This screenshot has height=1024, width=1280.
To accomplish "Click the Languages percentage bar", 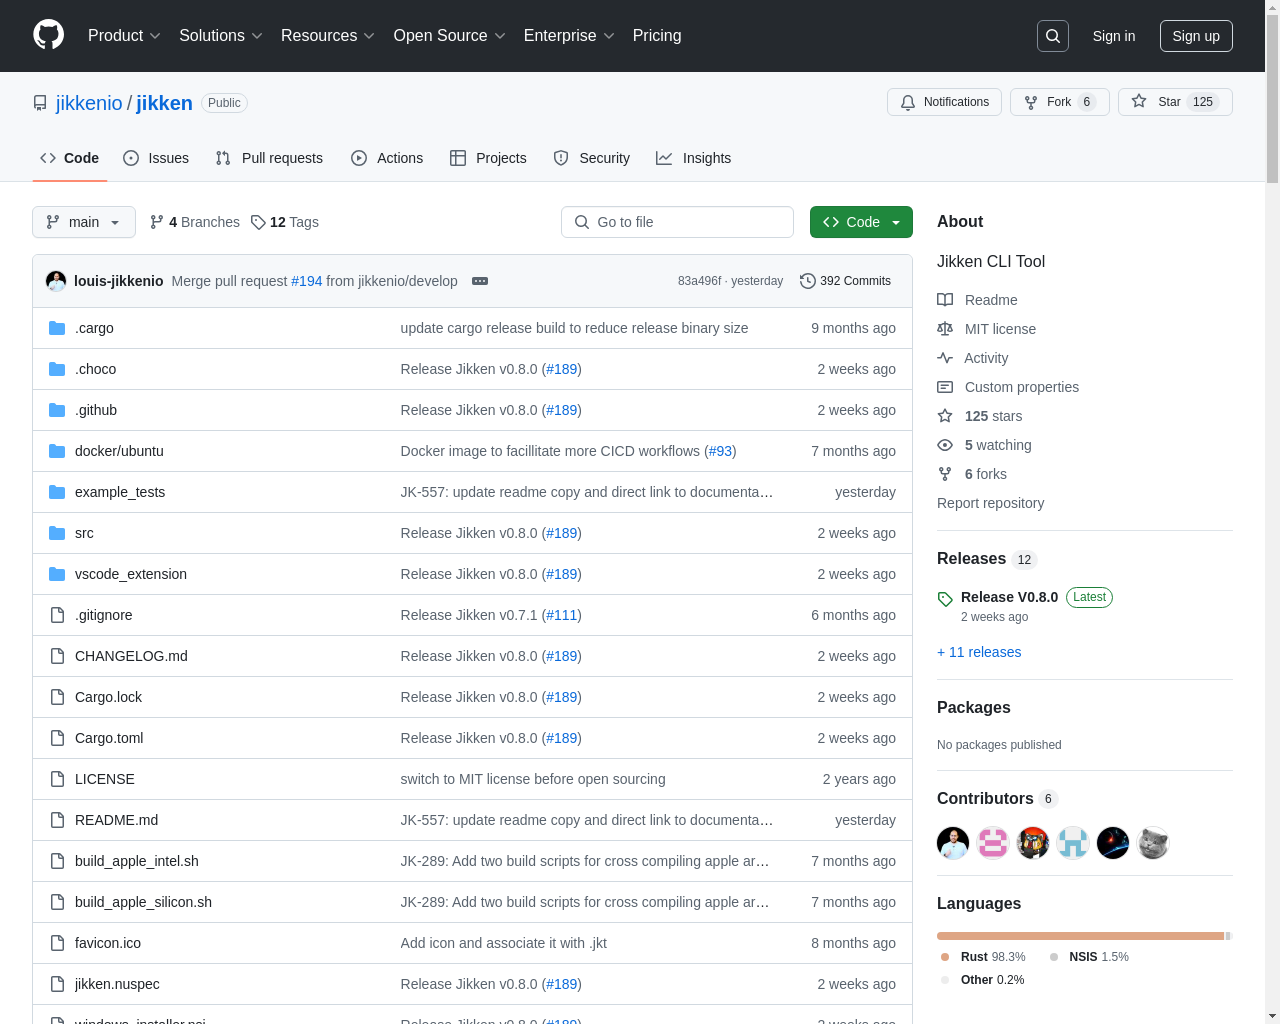I will pyautogui.click(x=1085, y=936).
